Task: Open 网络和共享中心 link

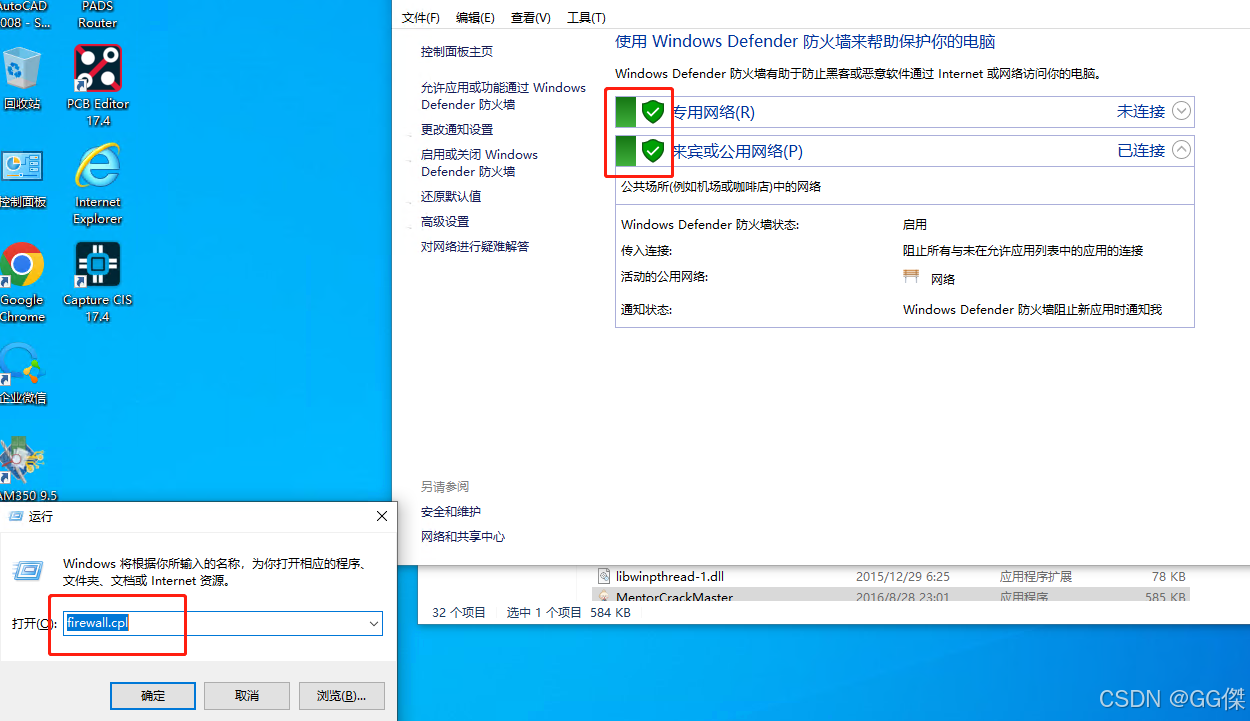Action: point(463,536)
